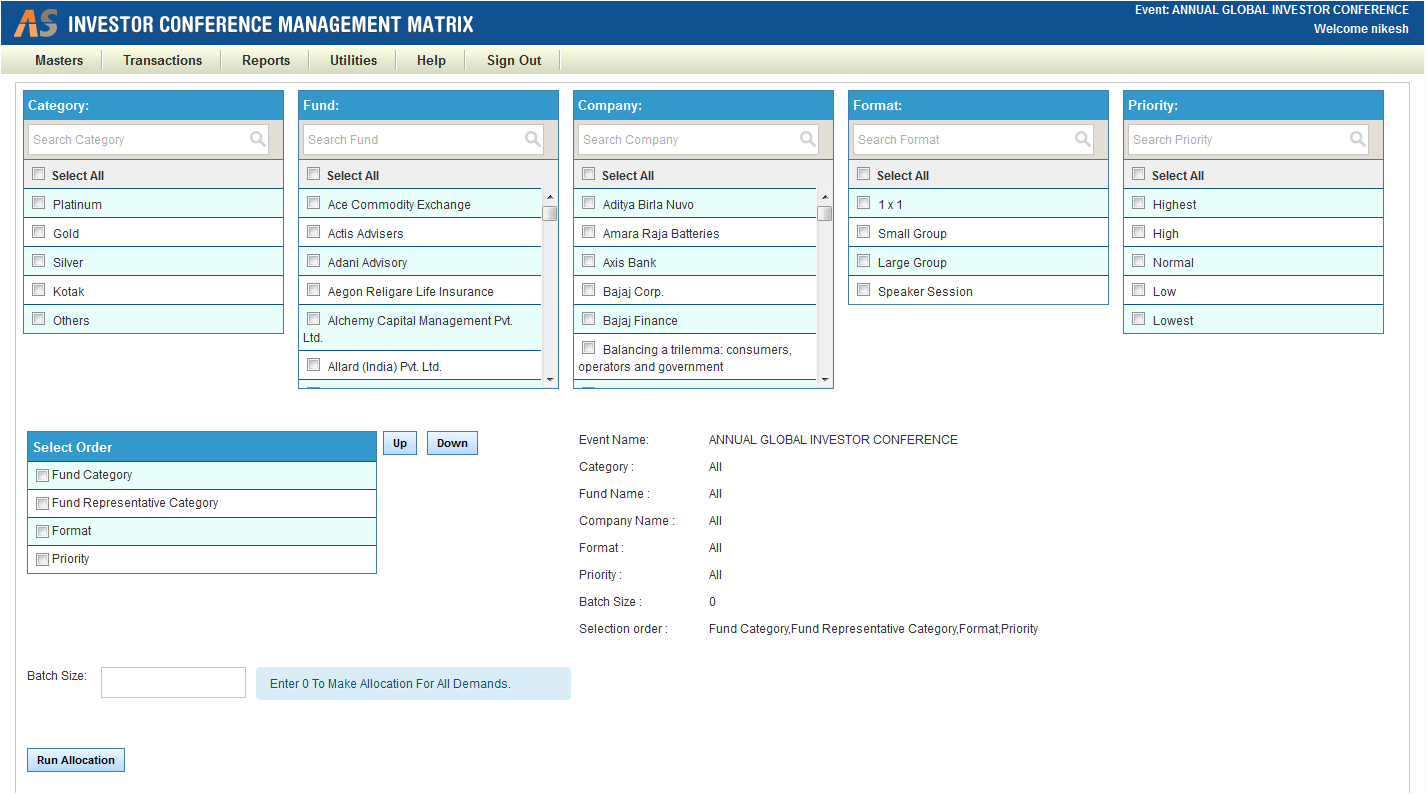This screenshot has width=1426, height=794.
Task: Click the search icon in the Company panel
Action: (x=808, y=139)
